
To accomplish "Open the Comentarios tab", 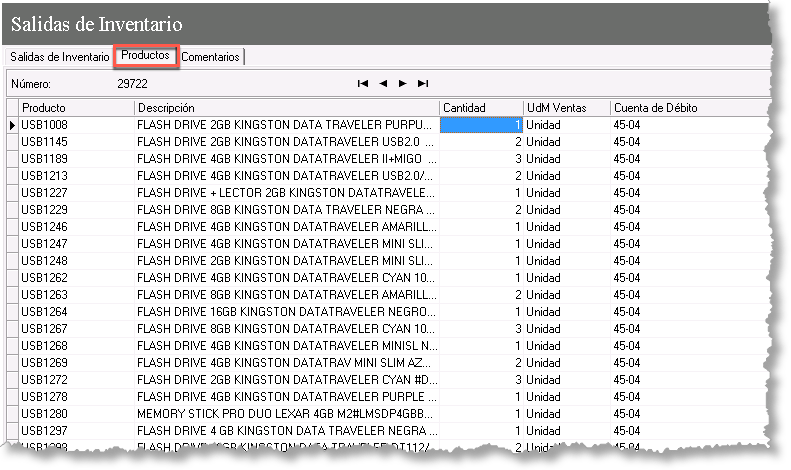I will (x=210, y=57).
